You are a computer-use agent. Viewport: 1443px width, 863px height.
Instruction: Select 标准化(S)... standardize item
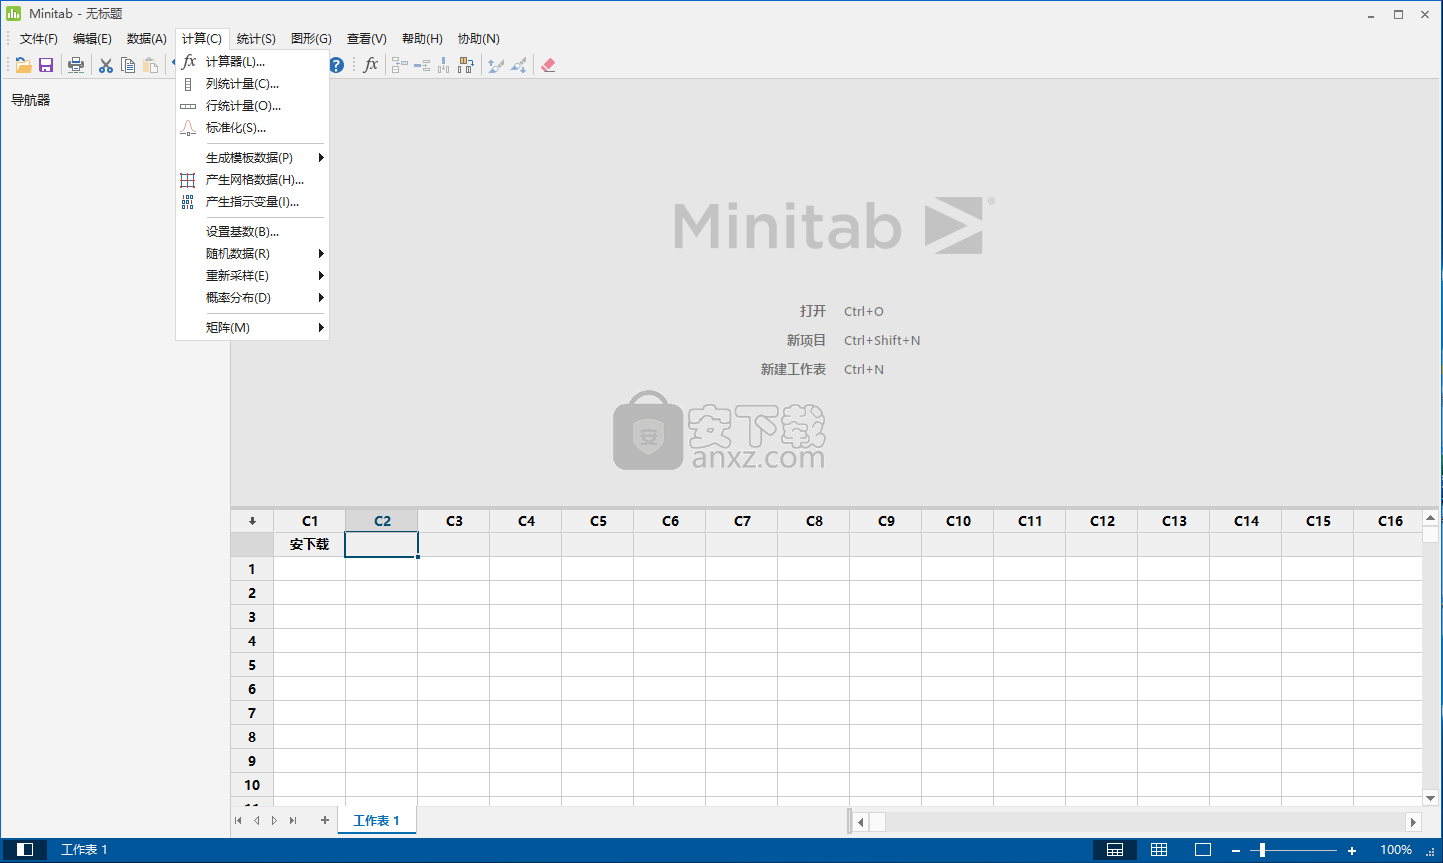pos(252,128)
